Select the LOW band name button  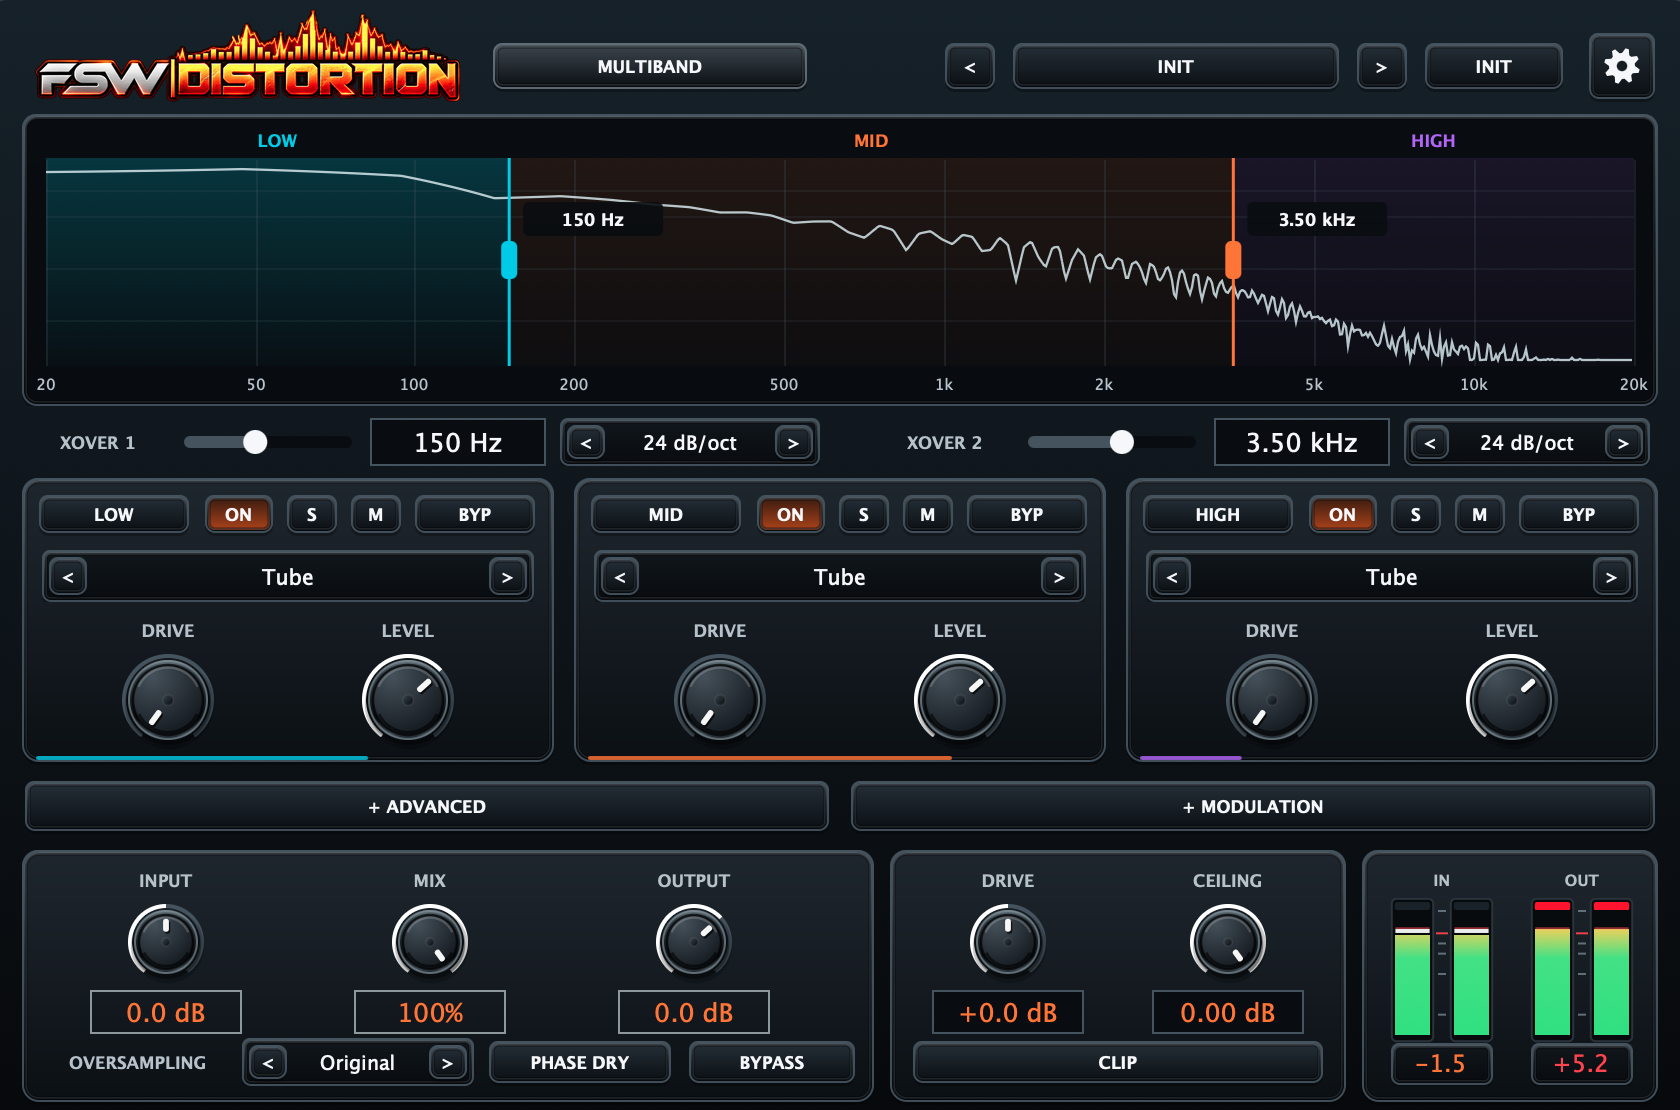114,514
